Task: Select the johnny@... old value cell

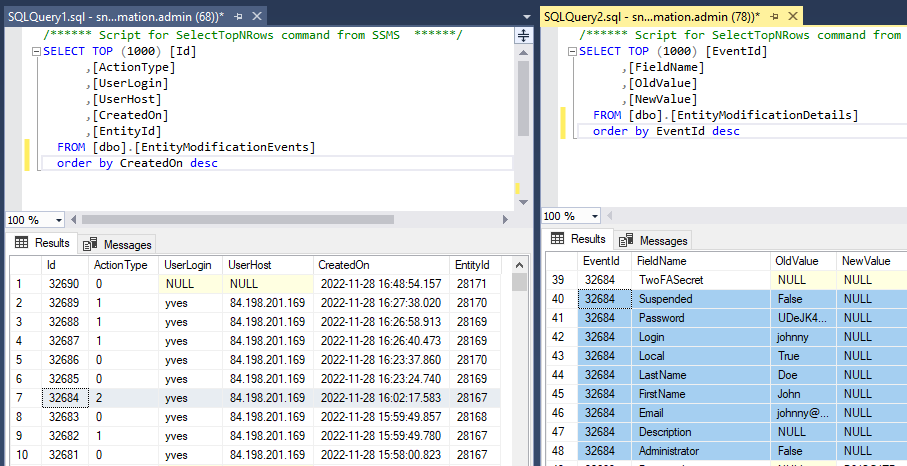Action: [803, 413]
